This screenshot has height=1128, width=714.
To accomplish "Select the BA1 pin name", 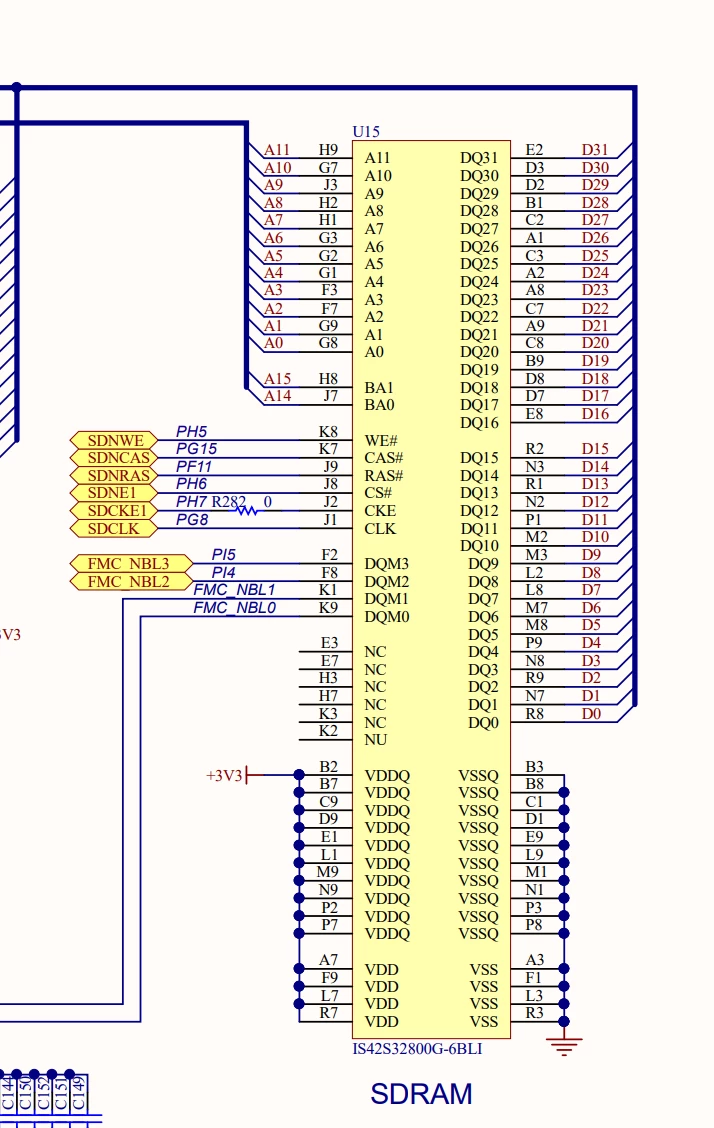I will click(379, 387).
